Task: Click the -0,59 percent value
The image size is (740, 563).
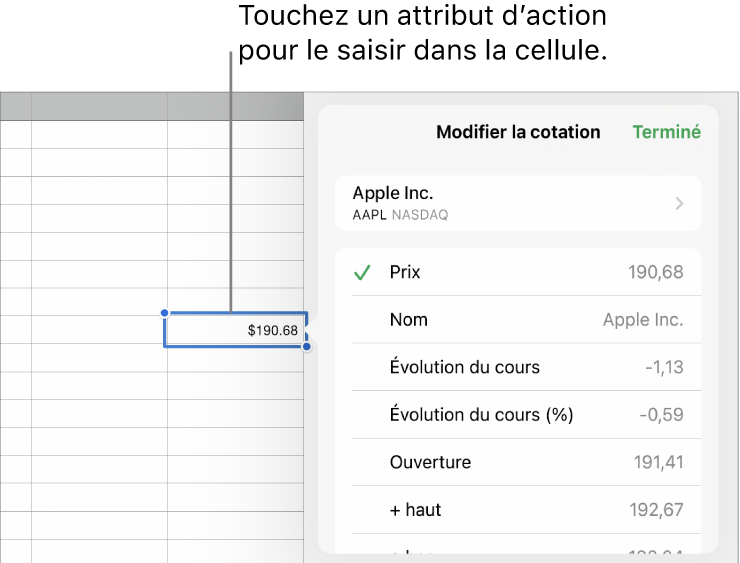Action: click(662, 415)
